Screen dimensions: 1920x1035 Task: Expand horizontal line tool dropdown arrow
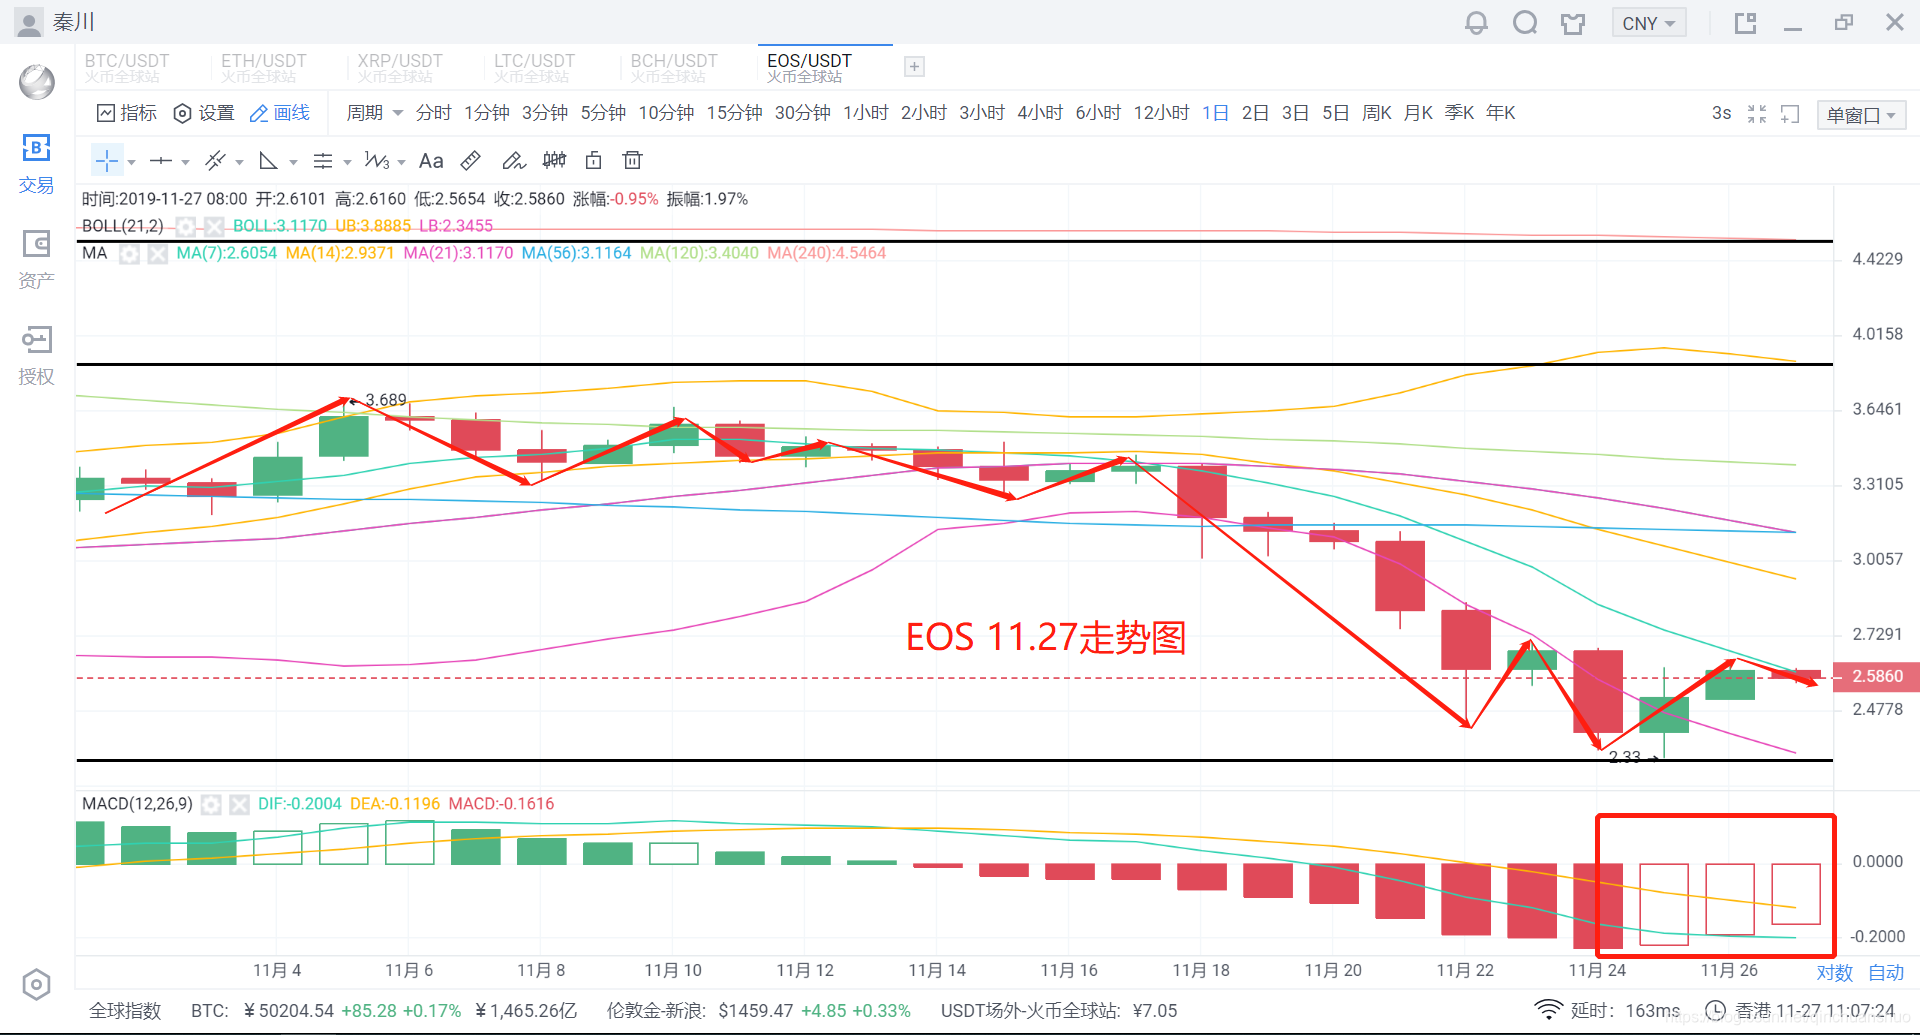(185, 162)
